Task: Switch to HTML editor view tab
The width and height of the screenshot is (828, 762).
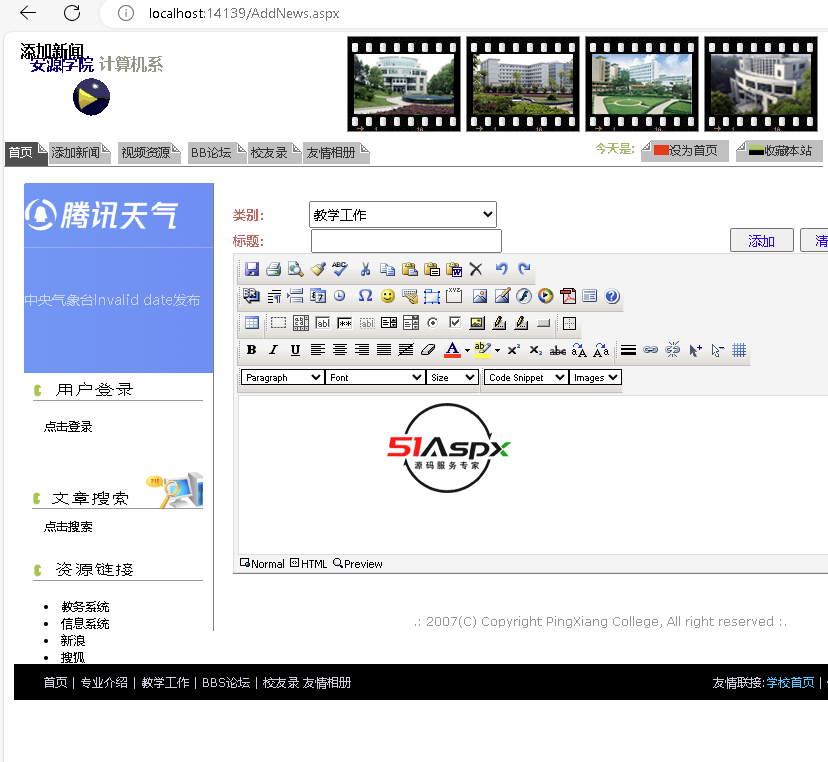Action: coord(308,564)
